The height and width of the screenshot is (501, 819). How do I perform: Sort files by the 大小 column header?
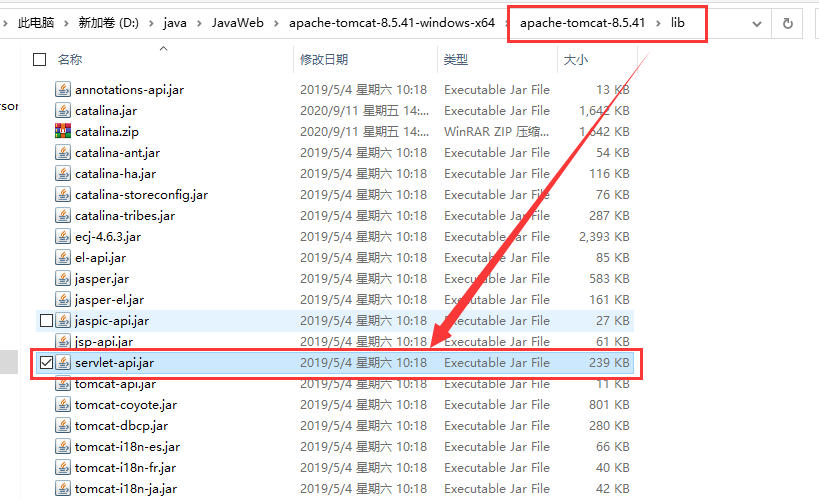pyautogui.click(x=576, y=60)
